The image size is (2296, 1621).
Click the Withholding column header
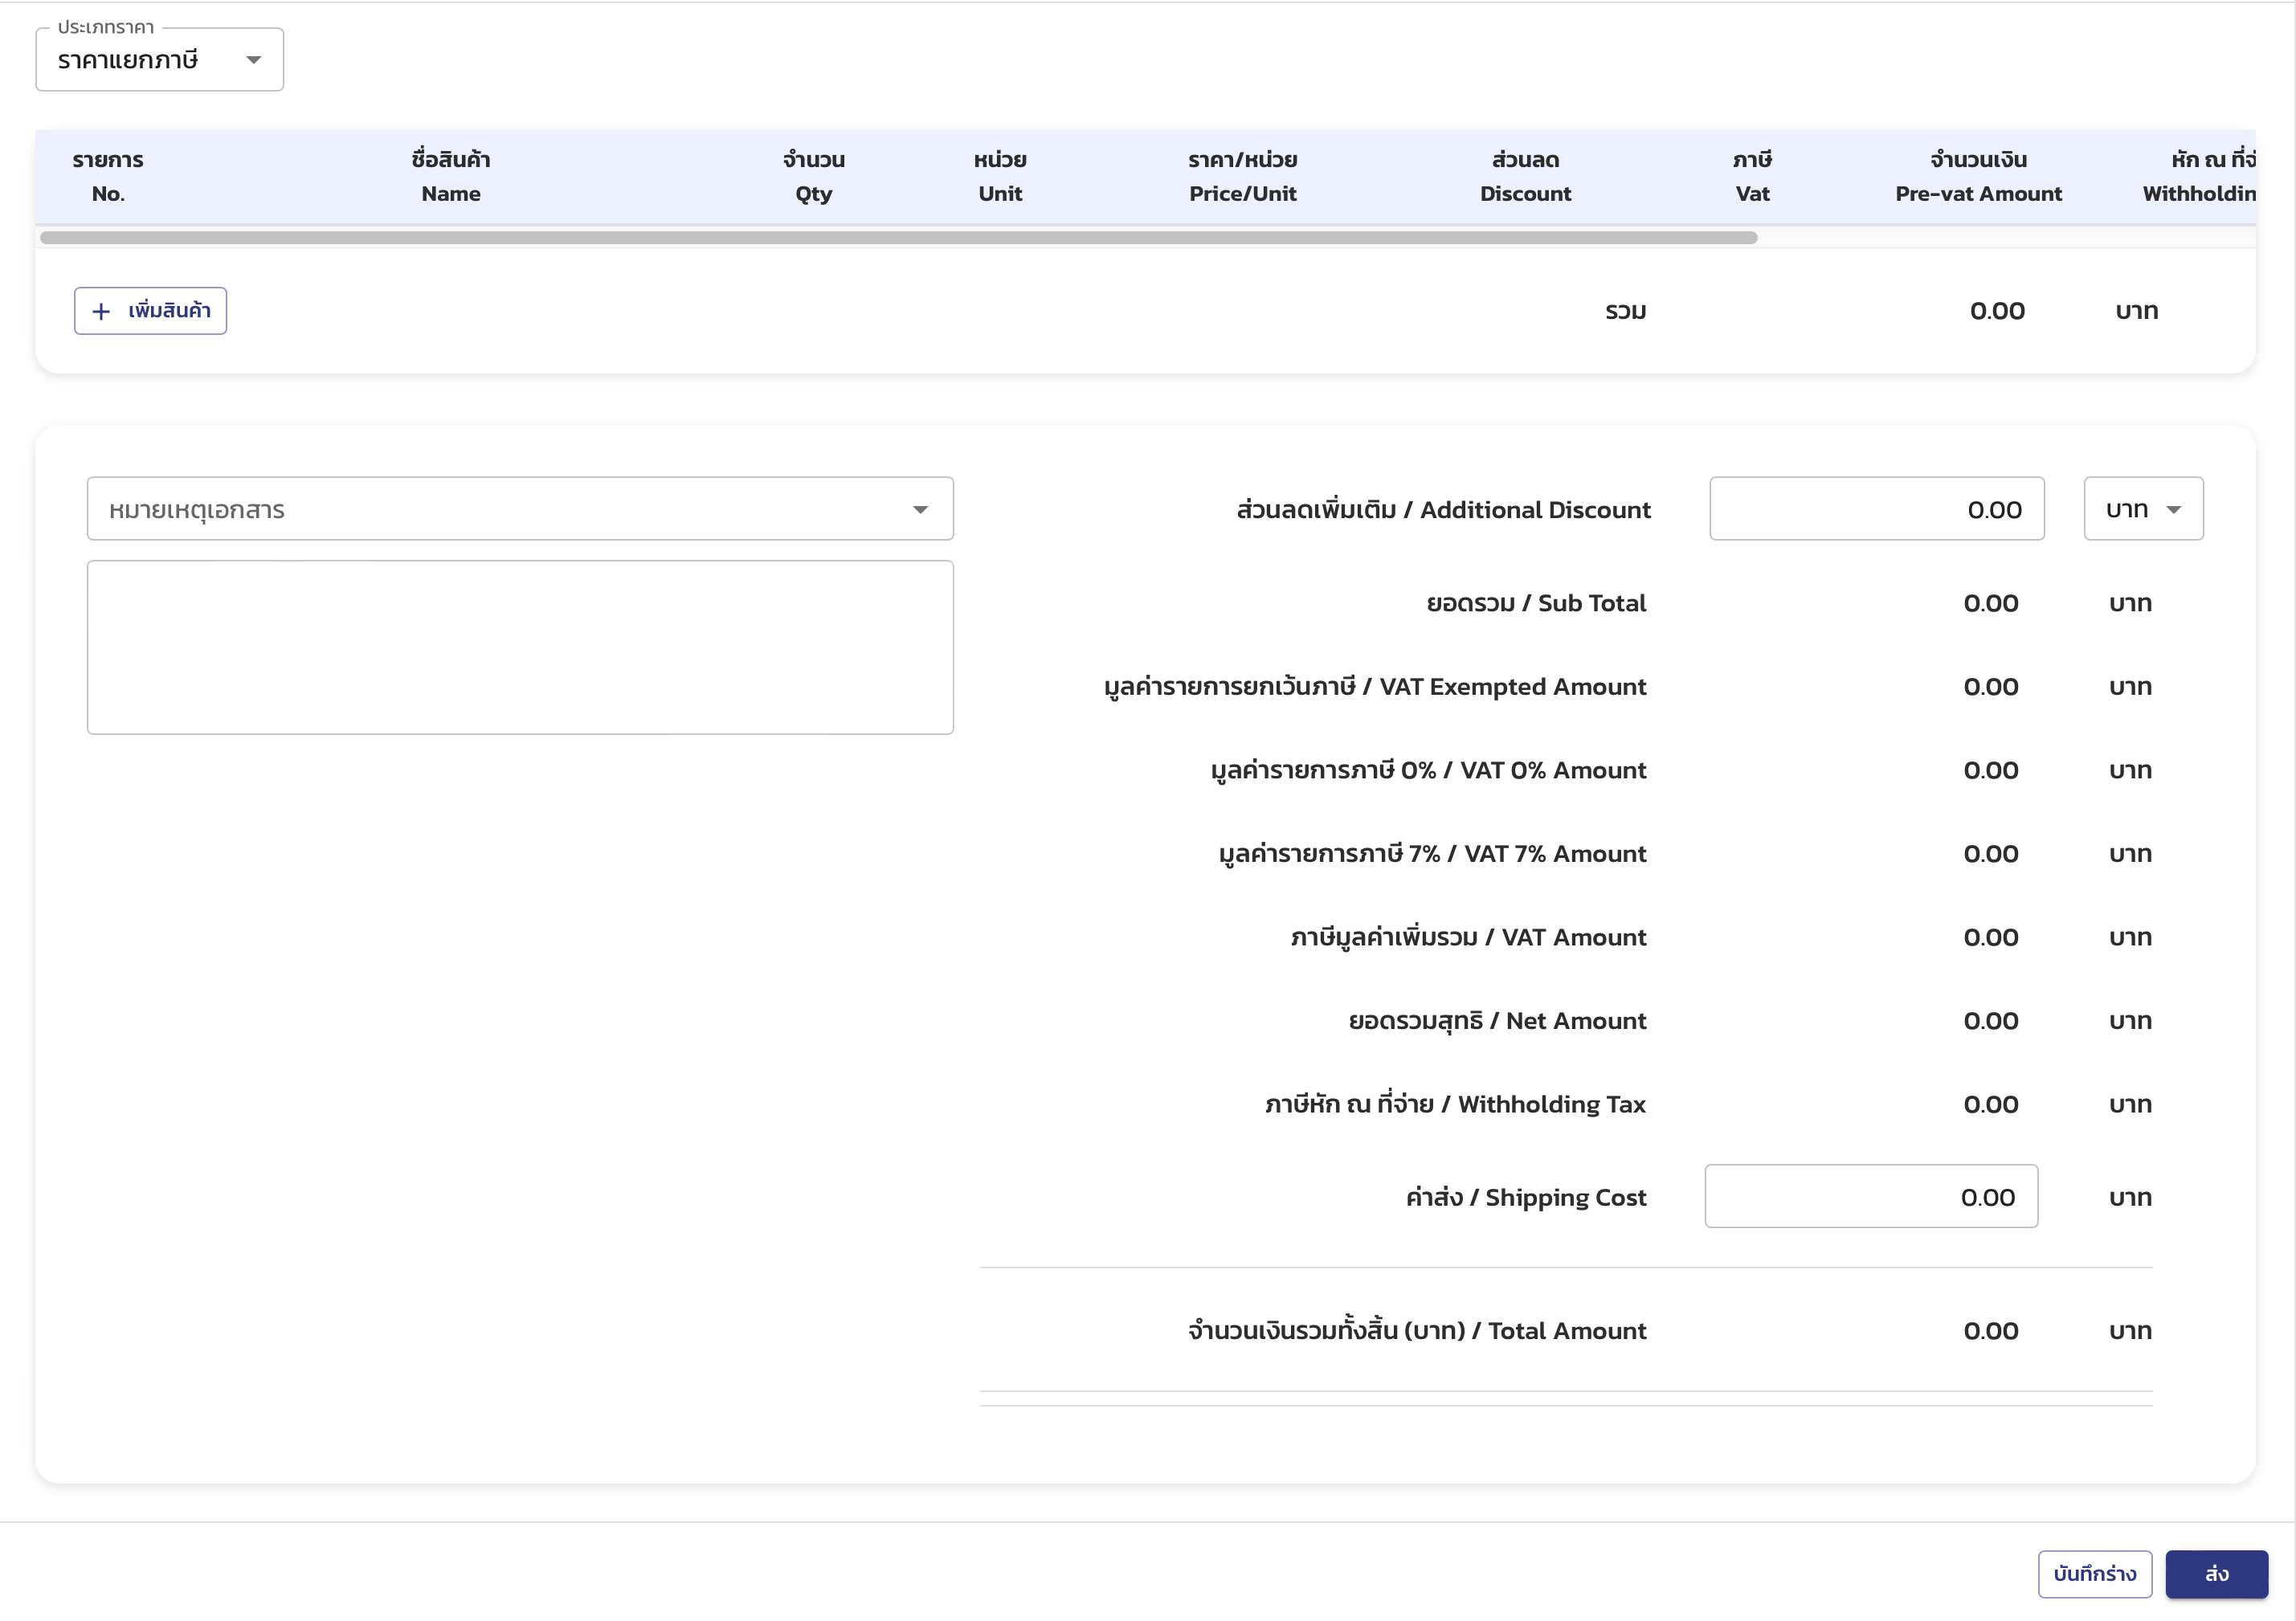2199,177
